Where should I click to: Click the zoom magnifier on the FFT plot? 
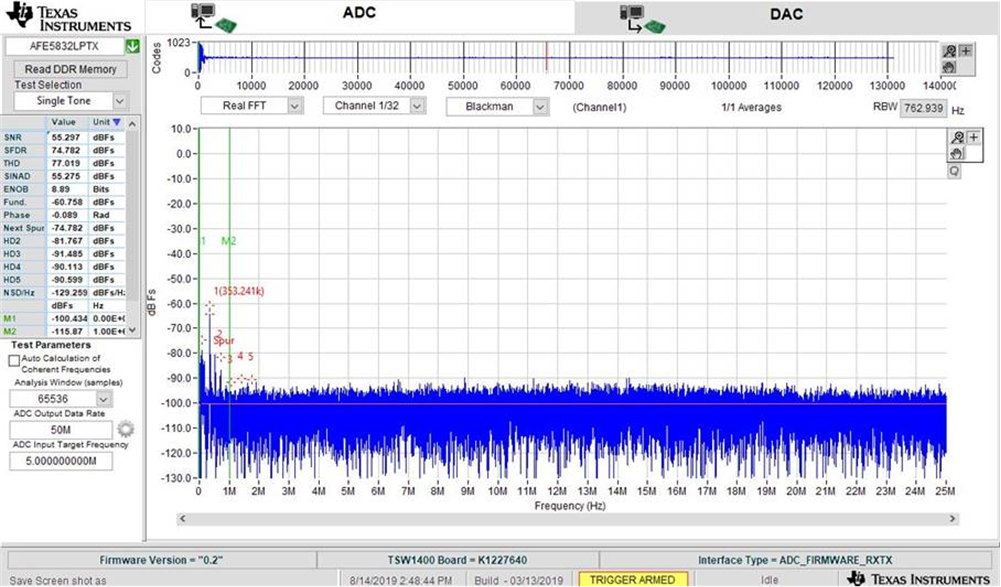pyautogui.click(x=957, y=138)
